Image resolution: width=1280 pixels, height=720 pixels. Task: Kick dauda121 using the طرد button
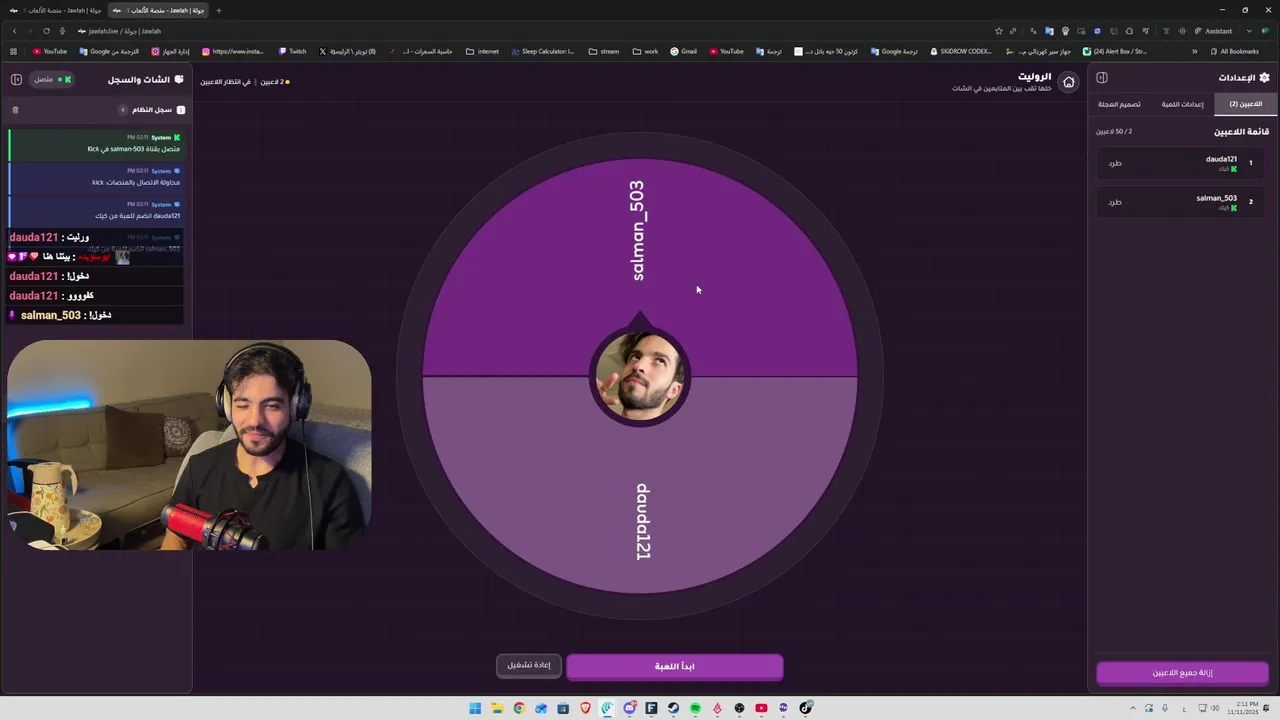pos(1115,163)
